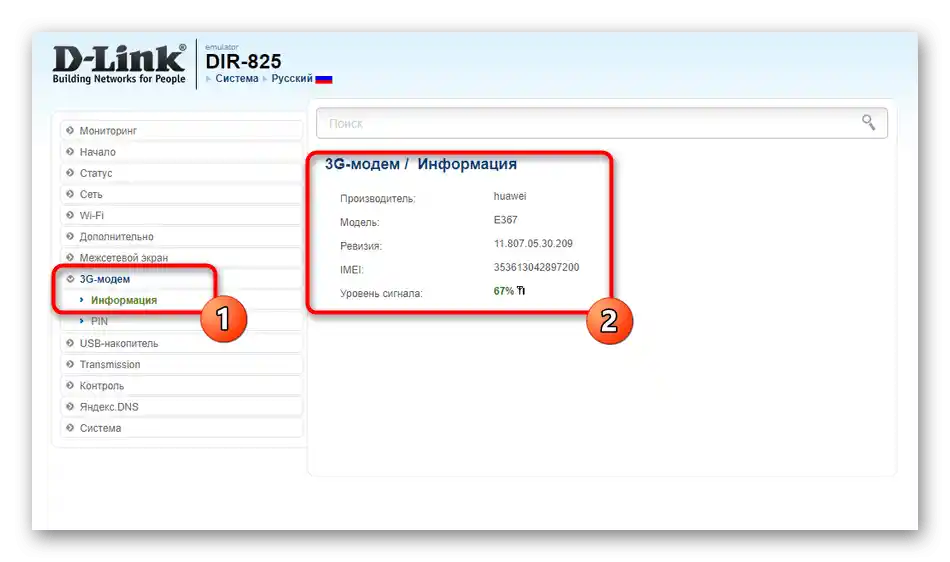The image size is (950, 562).
Task: Click the arrow icon beside Яндекс.DNS
Action: [x=70, y=406]
